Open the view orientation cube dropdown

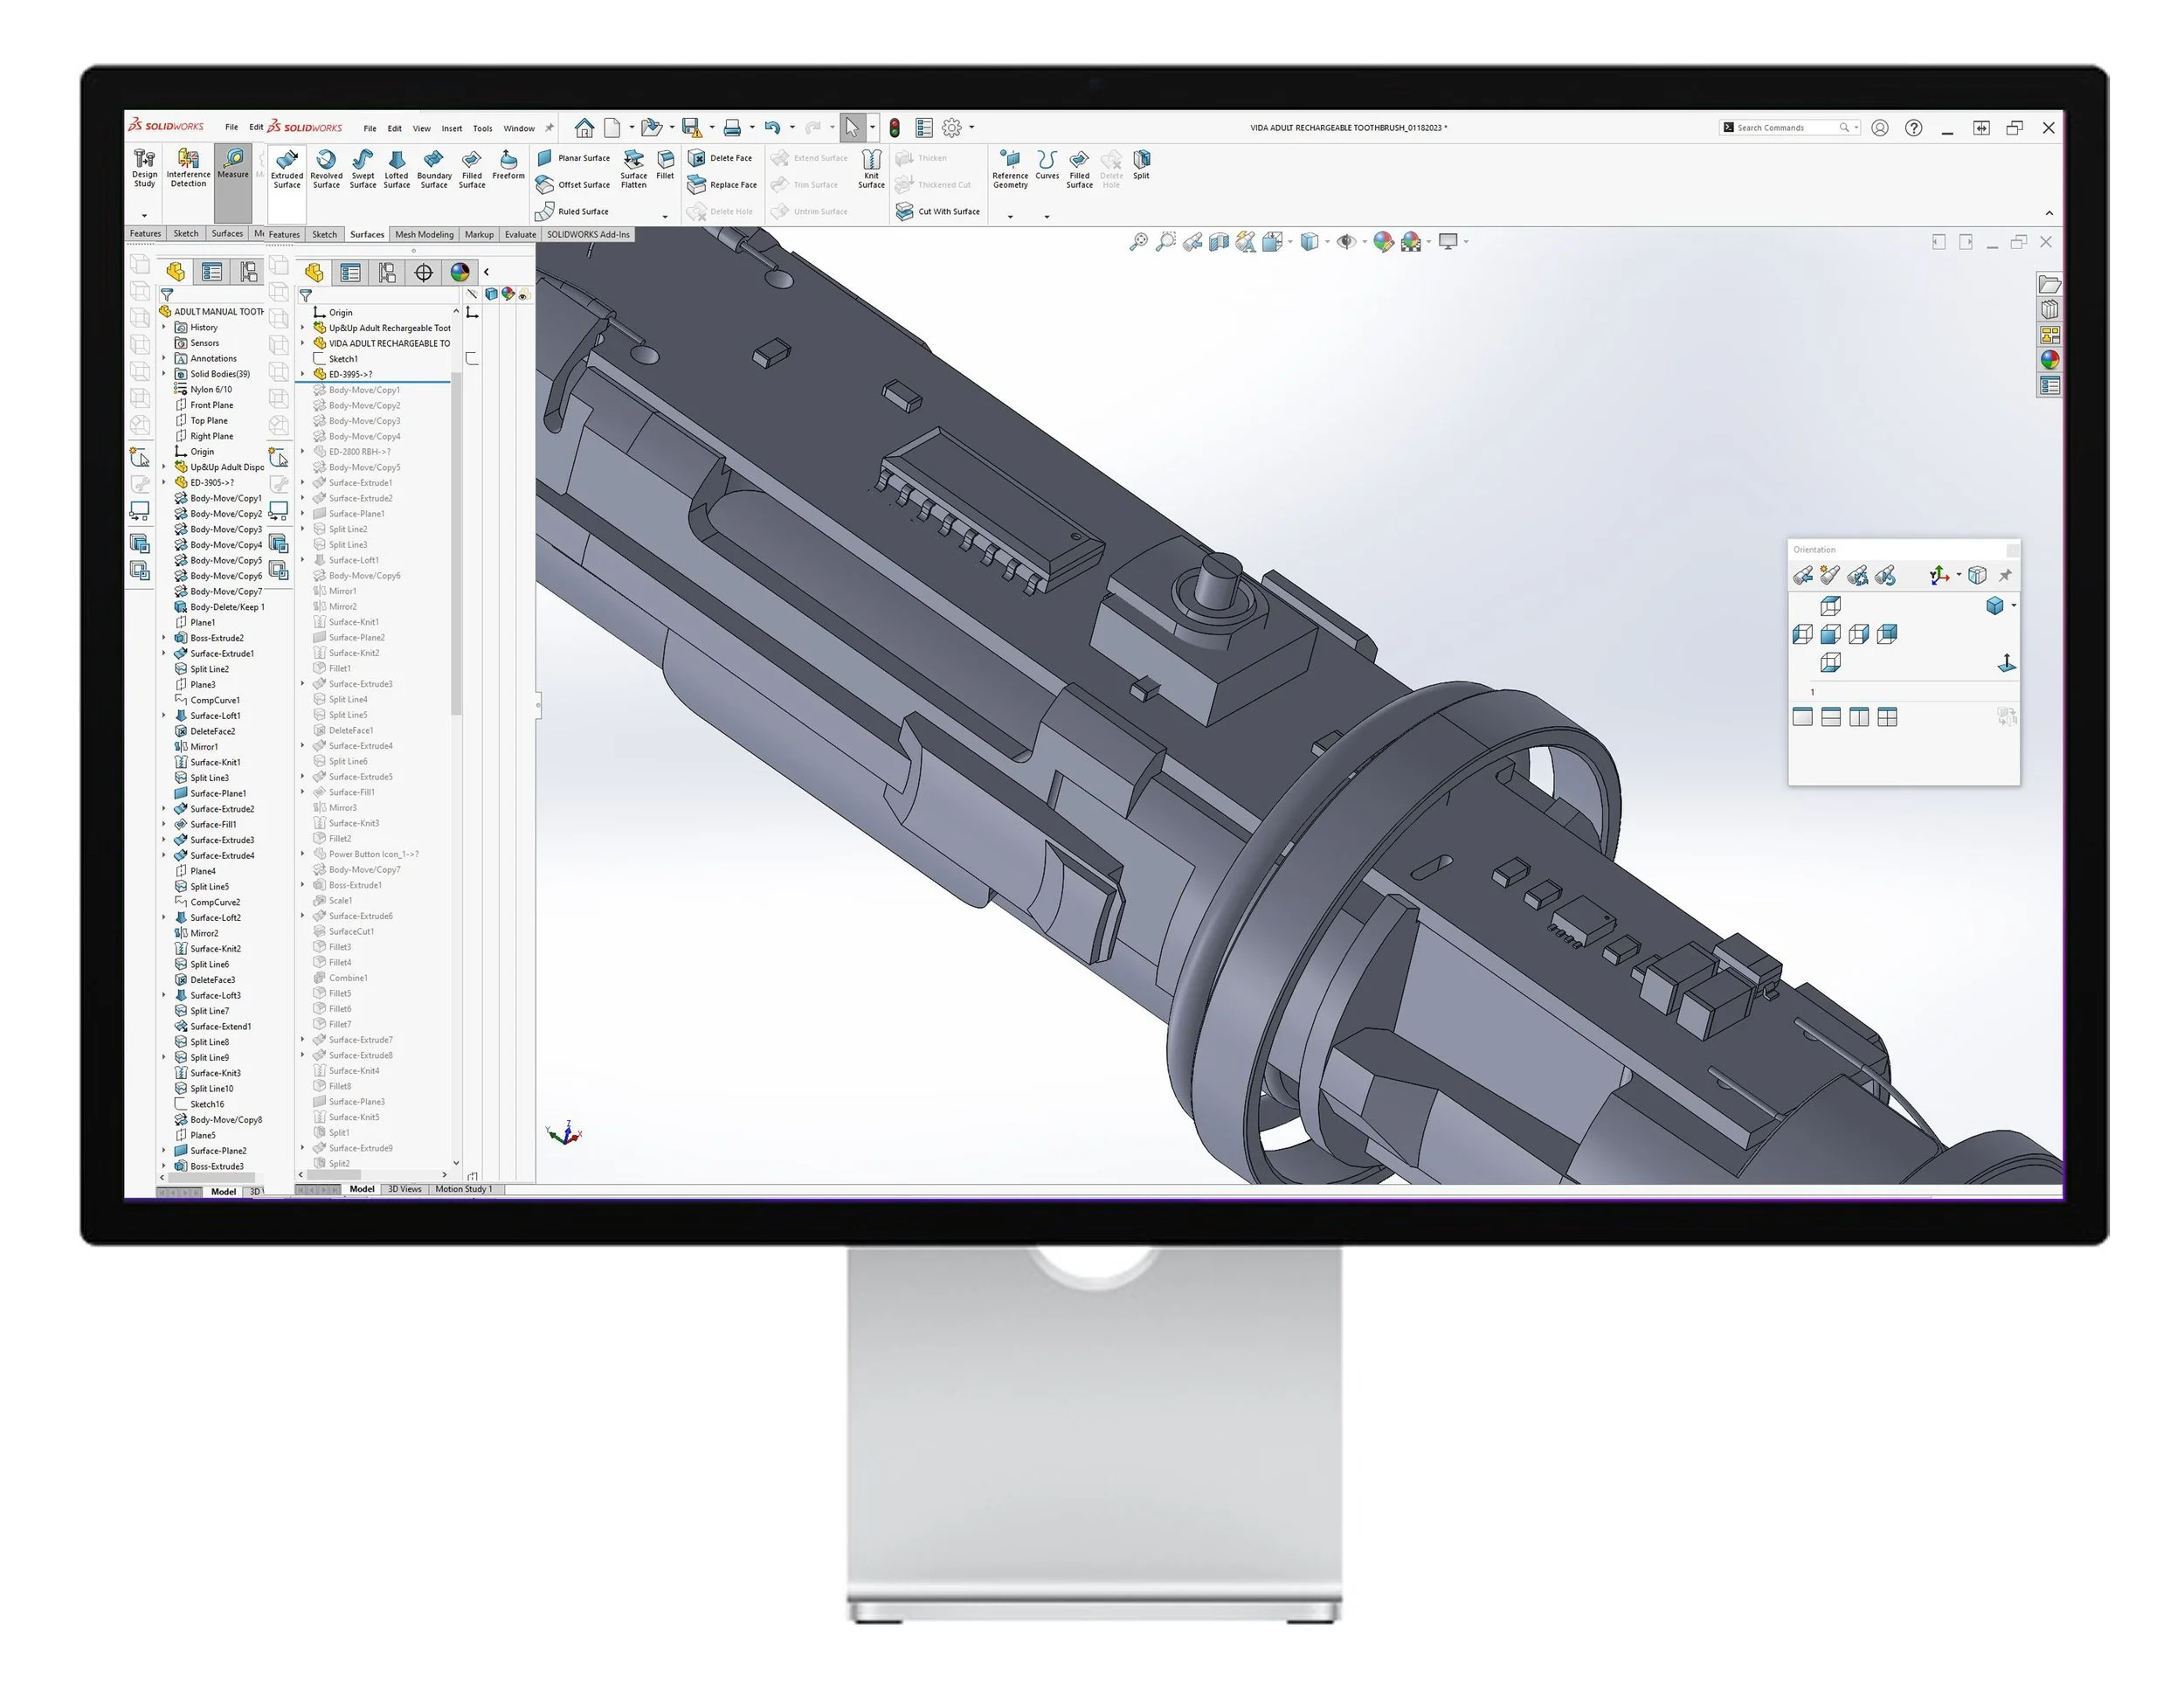click(x=1290, y=241)
